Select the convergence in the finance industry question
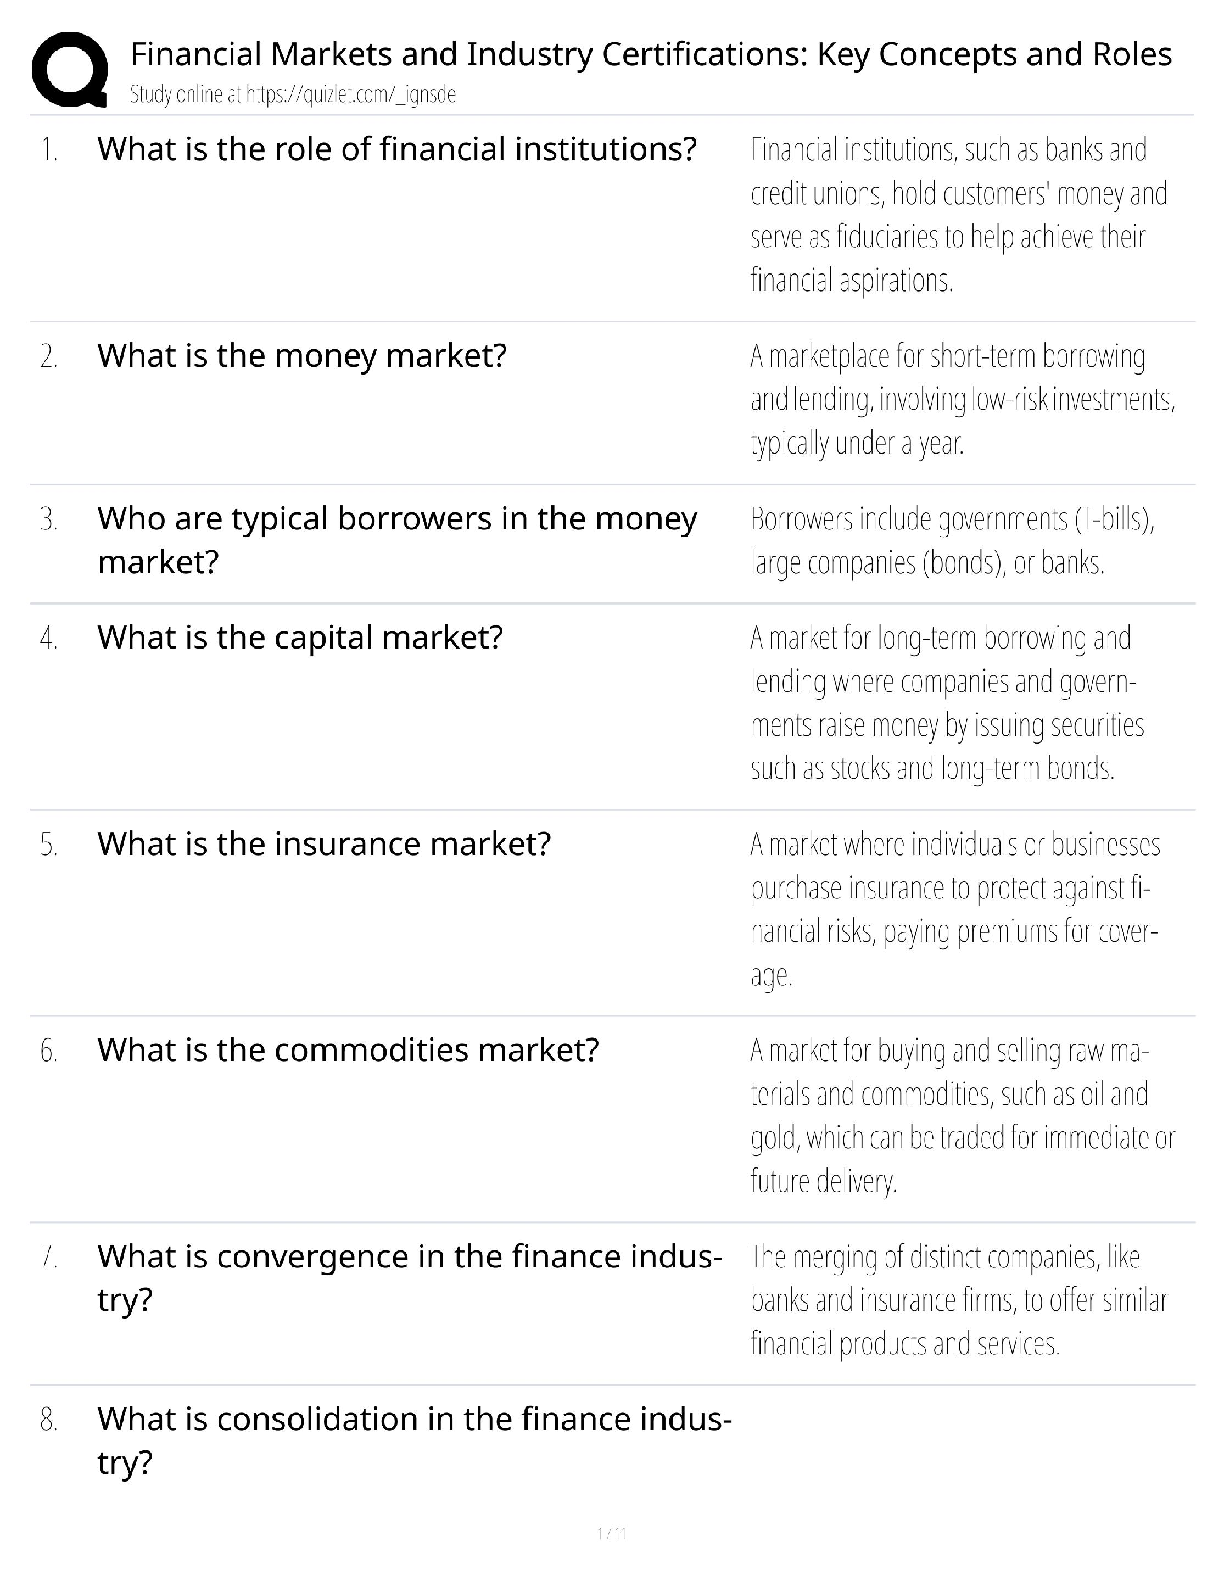Screen dimensions: 1224x1584 pyautogui.click(x=409, y=1277)
